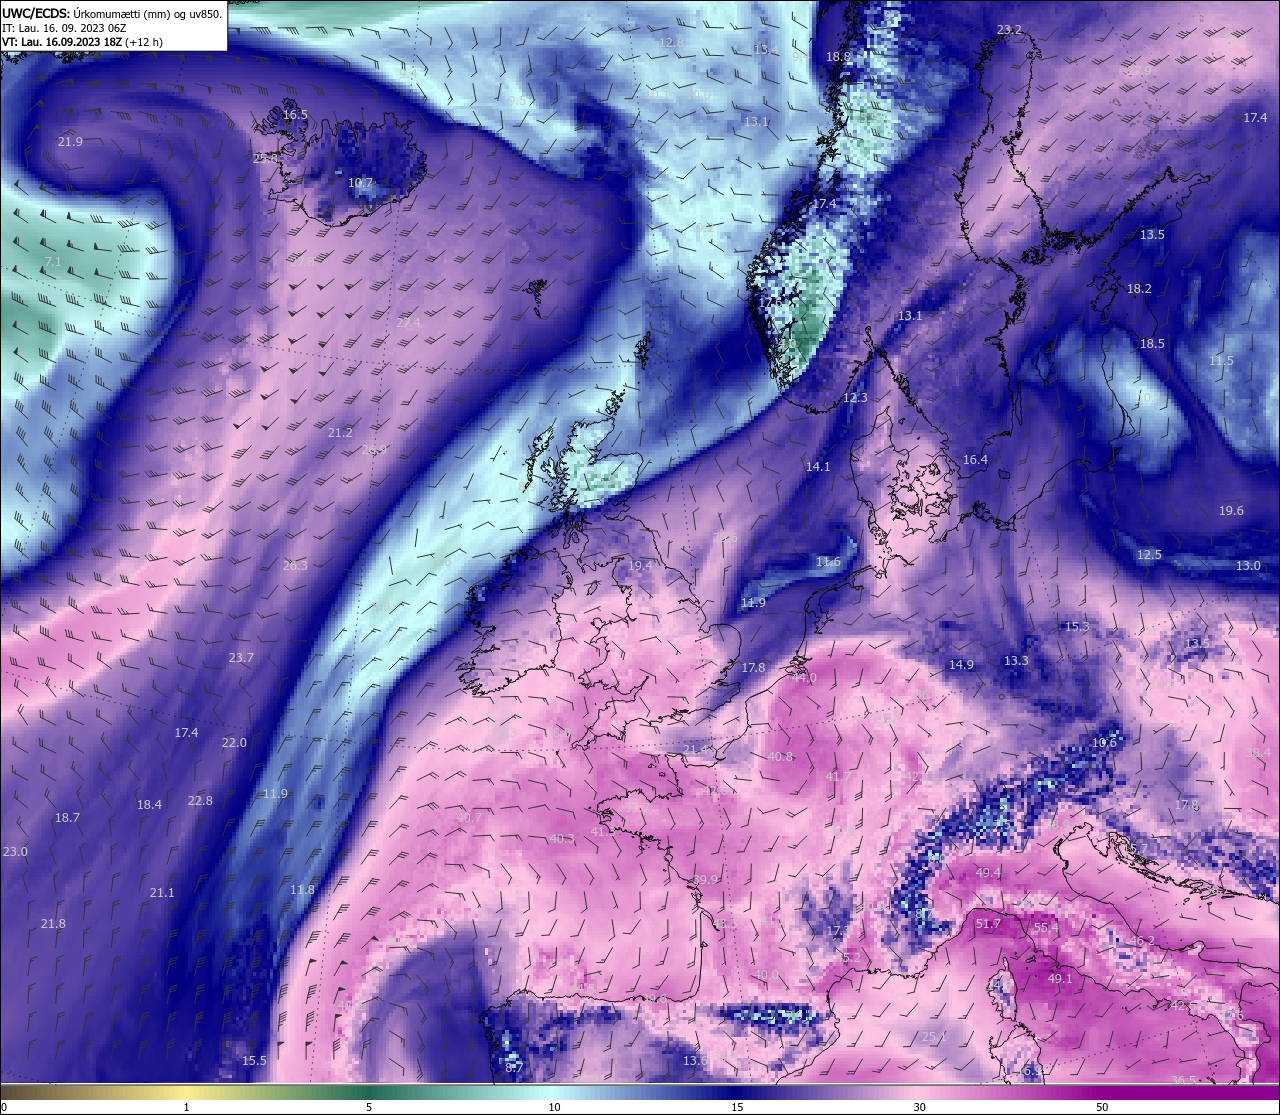Screen dimensions: 1280x1115
Task: Select the 15.3 value over Germany
Action: click(x=1076, y=627)
